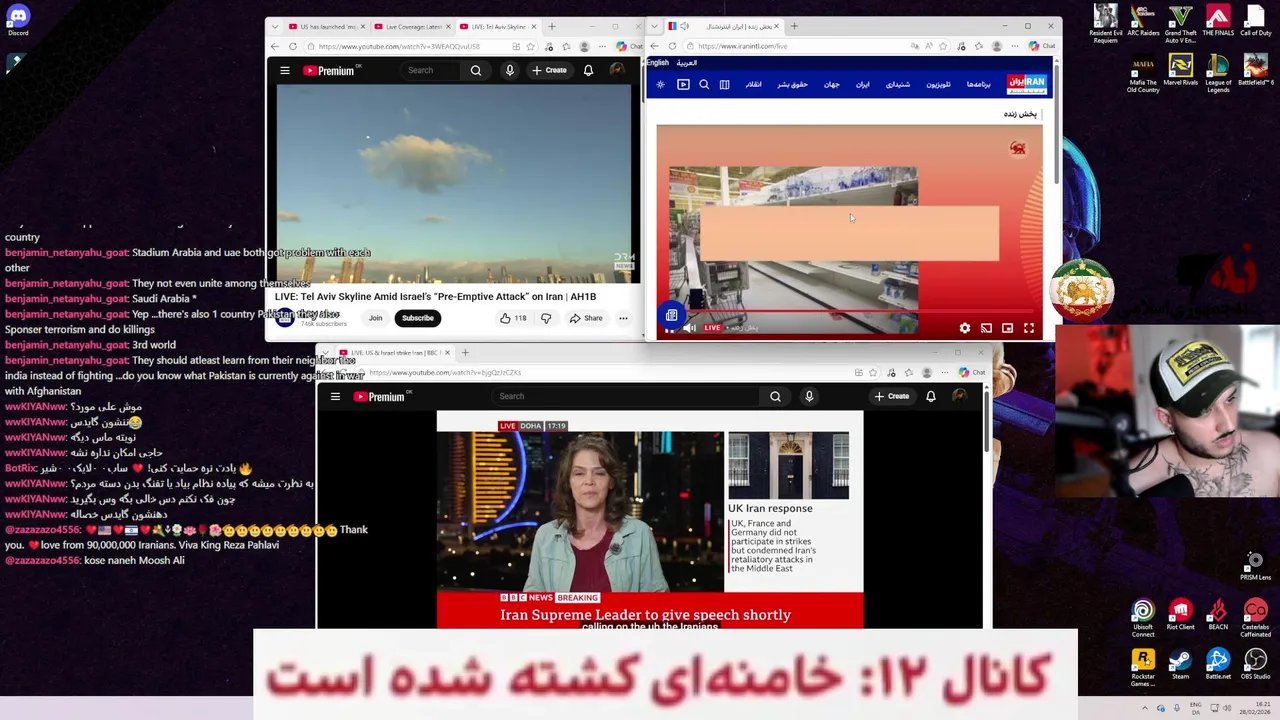Launch the Riot Client shortcut
Viewport: 1280px width, 720px height.
[1180, 615]
